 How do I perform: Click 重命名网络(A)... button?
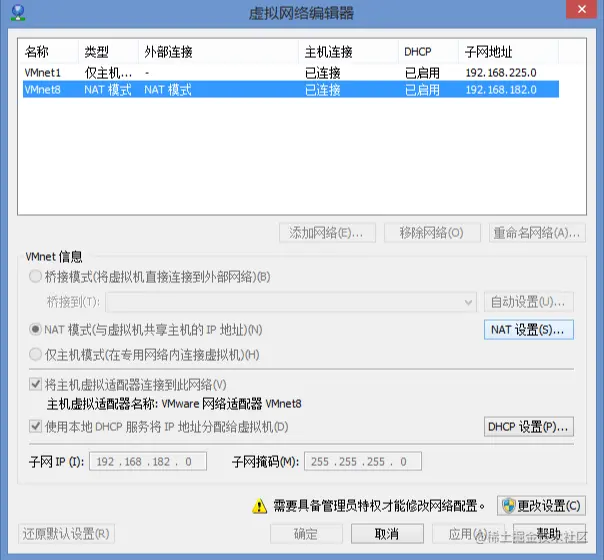pyautogui.click(x=537, y=233)
